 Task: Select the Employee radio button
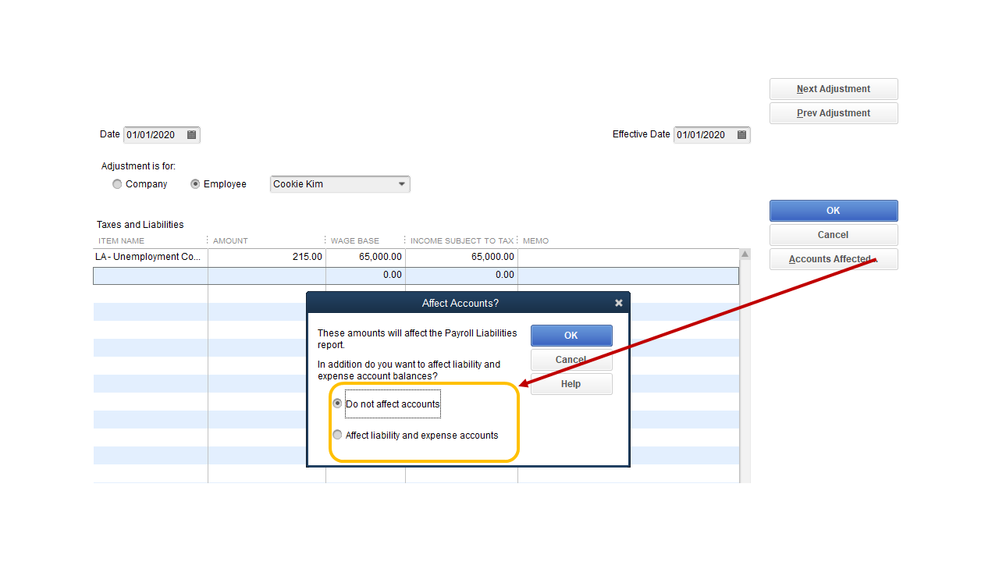(195, 184)
